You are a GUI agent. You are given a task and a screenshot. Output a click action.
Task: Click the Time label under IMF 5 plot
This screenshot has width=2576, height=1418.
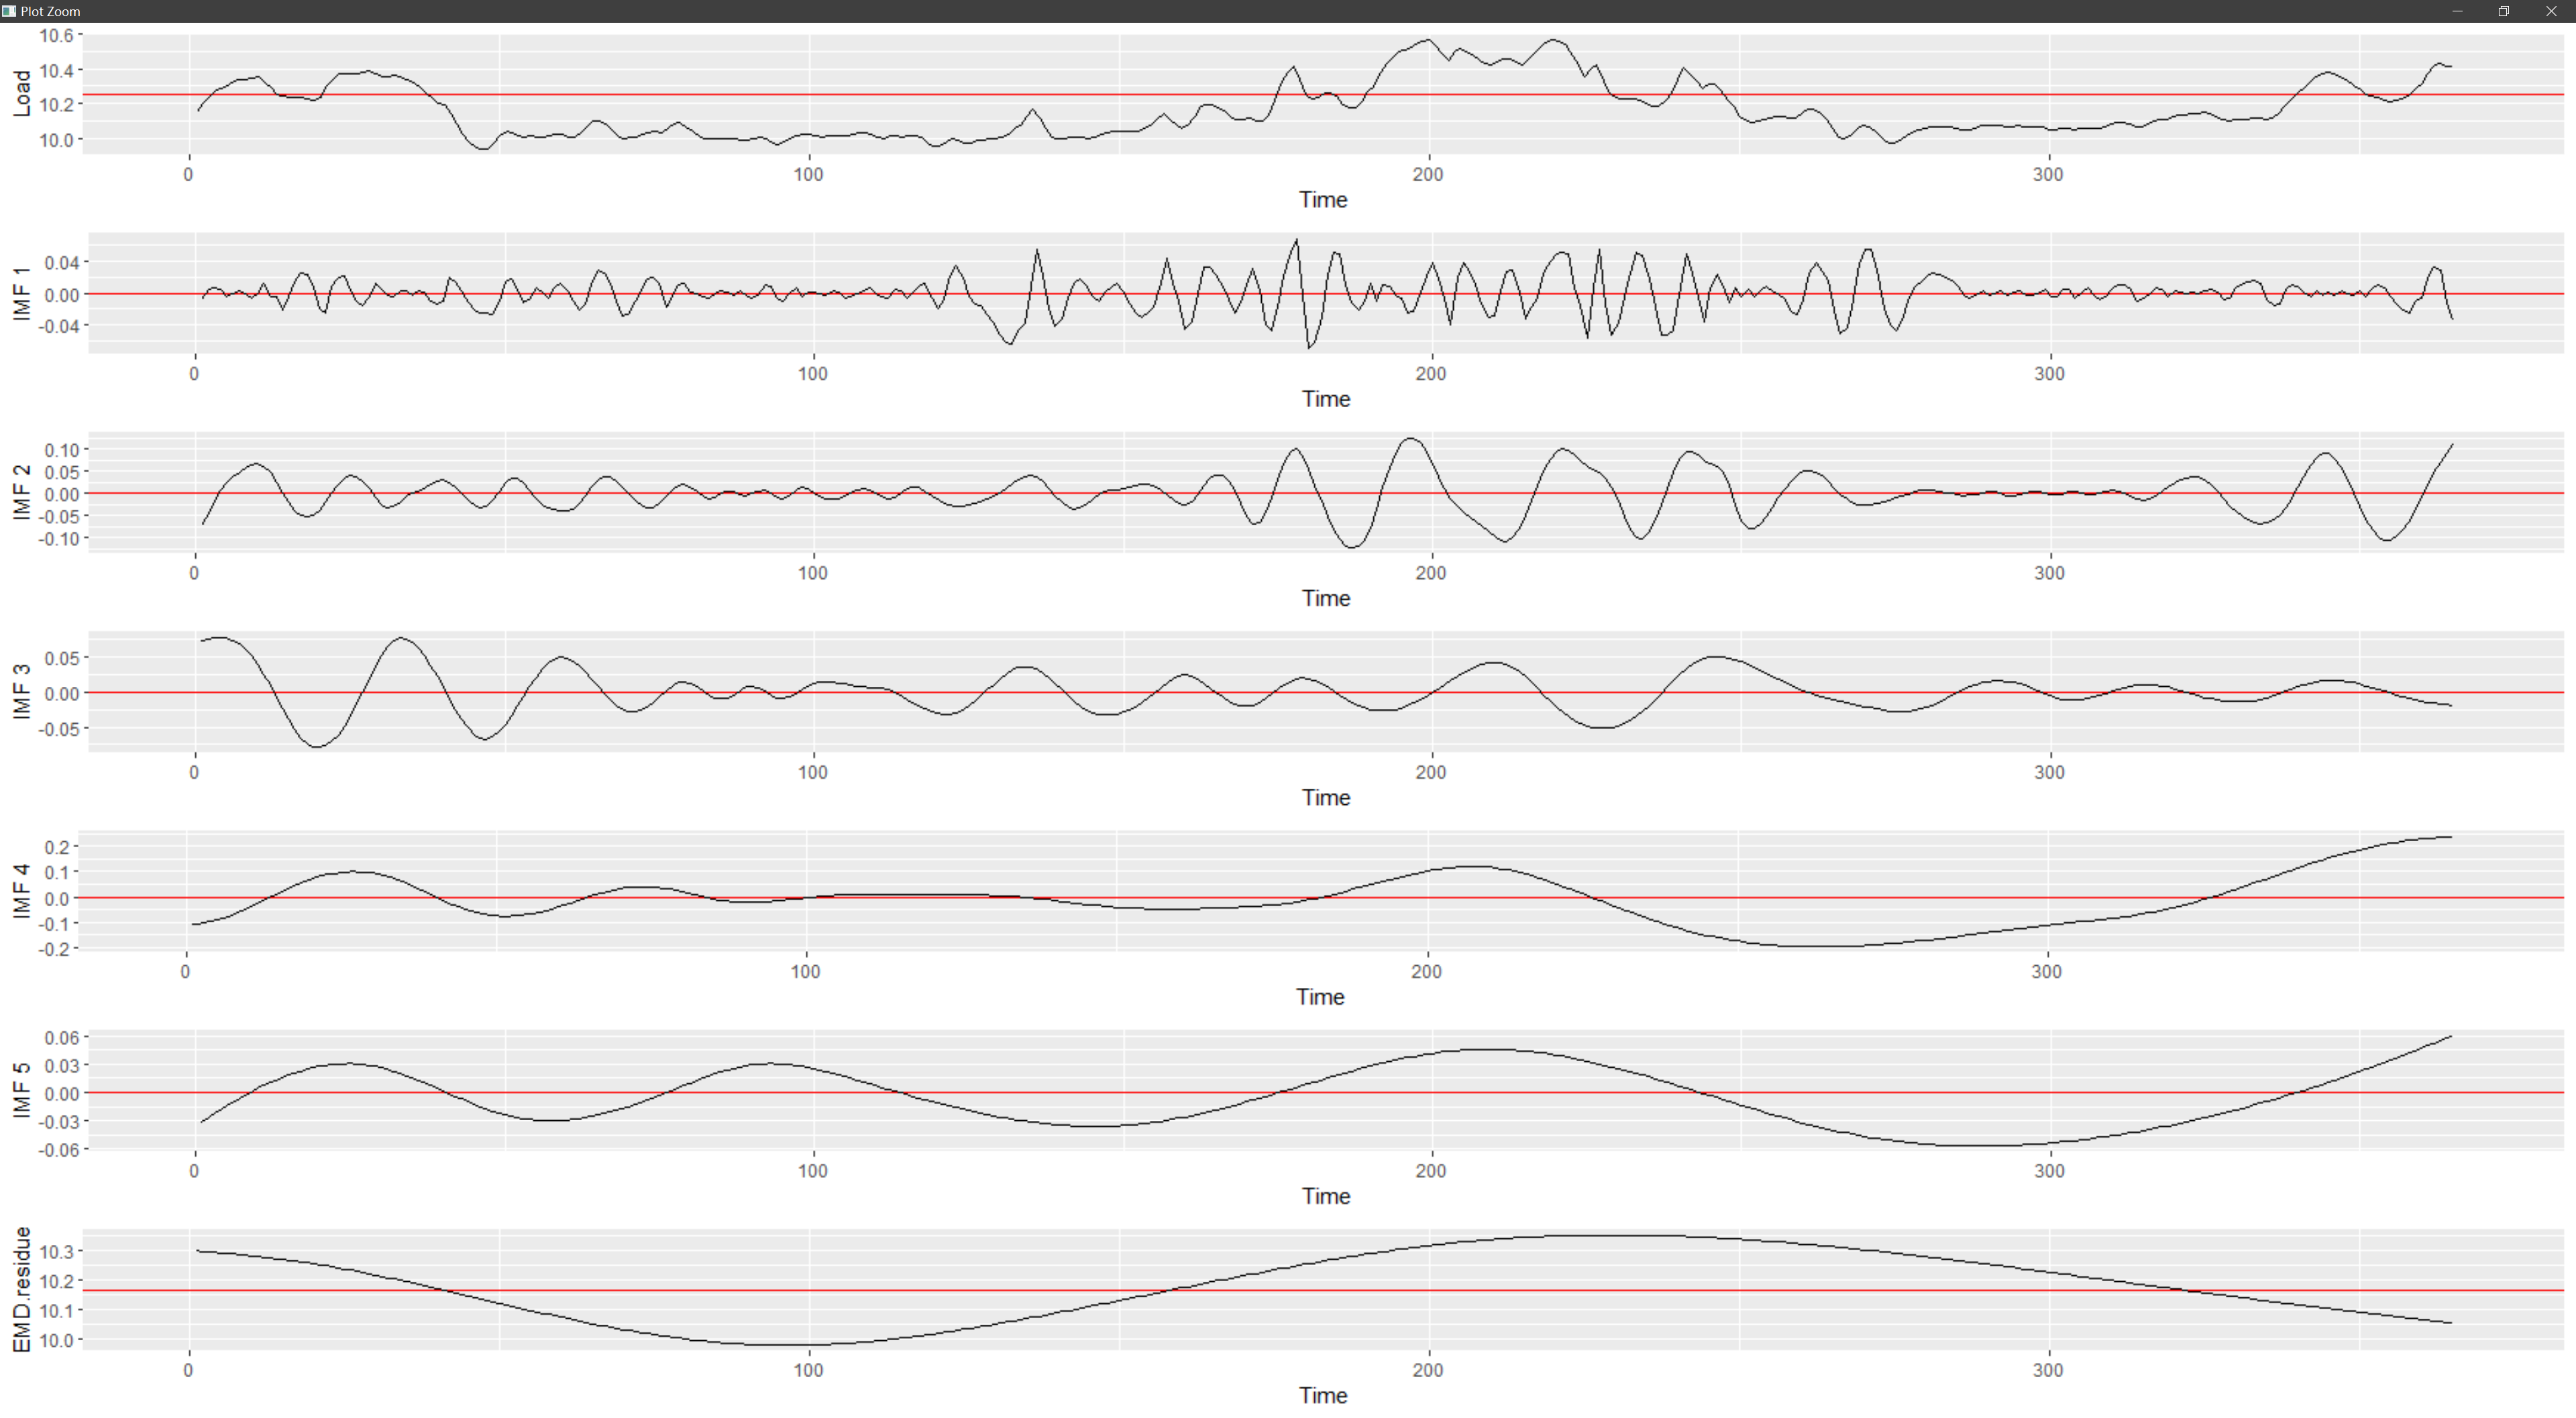(1325, 1195)
